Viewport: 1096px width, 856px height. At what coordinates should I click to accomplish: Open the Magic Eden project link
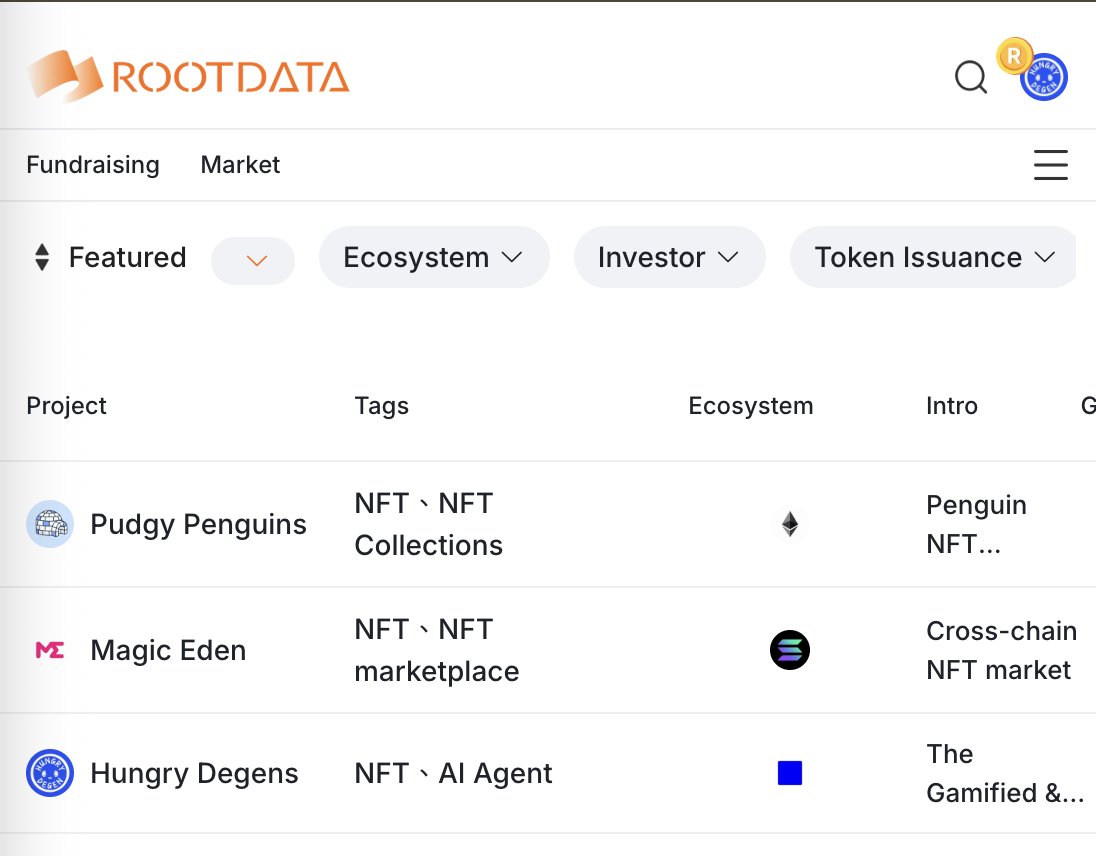[168, 650]
